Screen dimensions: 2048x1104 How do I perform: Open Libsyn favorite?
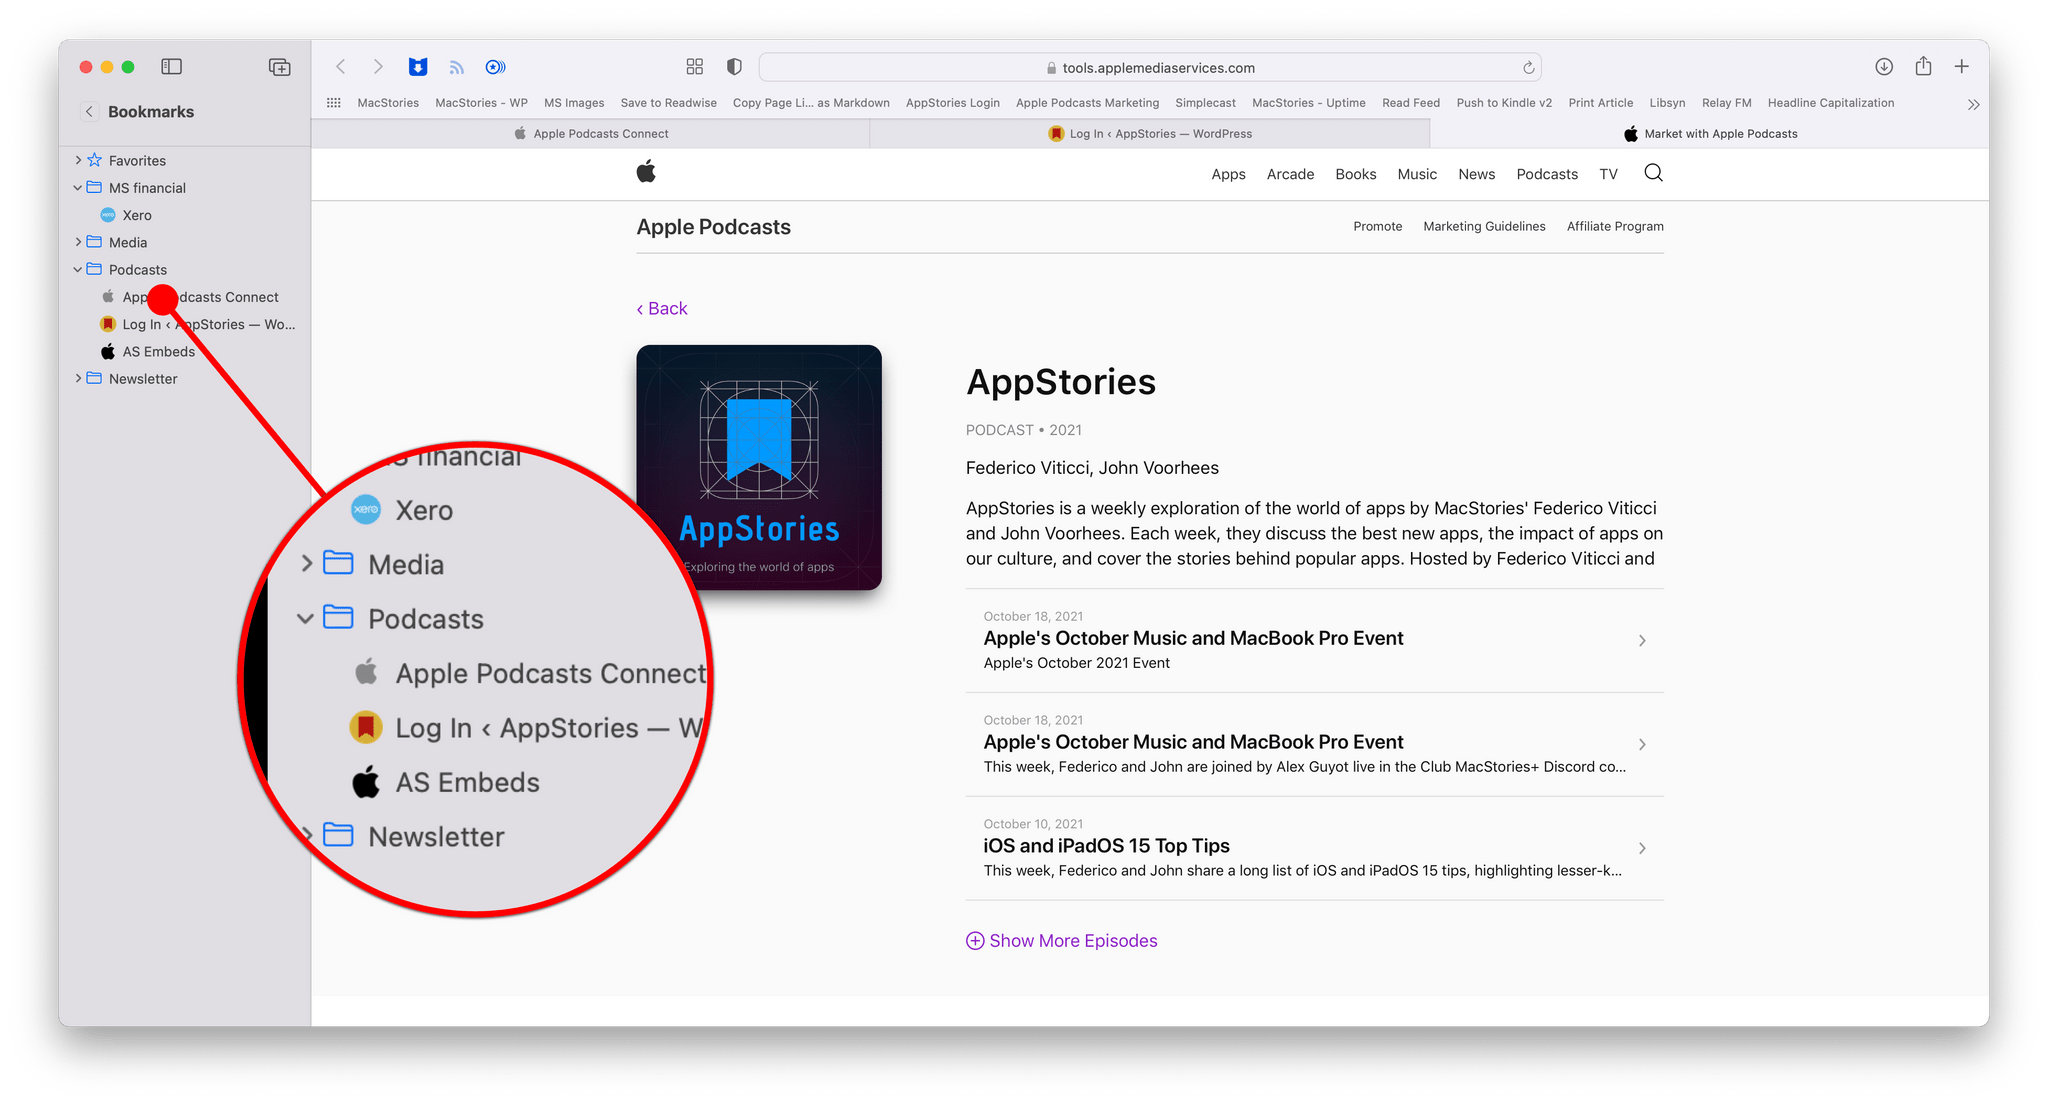click(1667, 103)
